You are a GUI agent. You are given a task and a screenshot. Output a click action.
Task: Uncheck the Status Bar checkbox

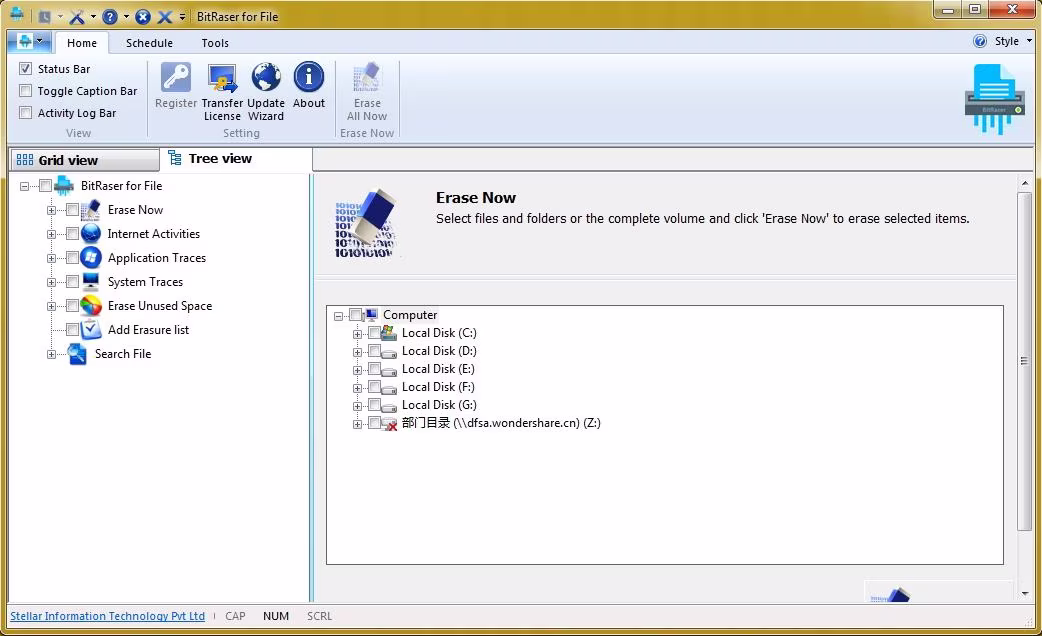click(25, 68)
